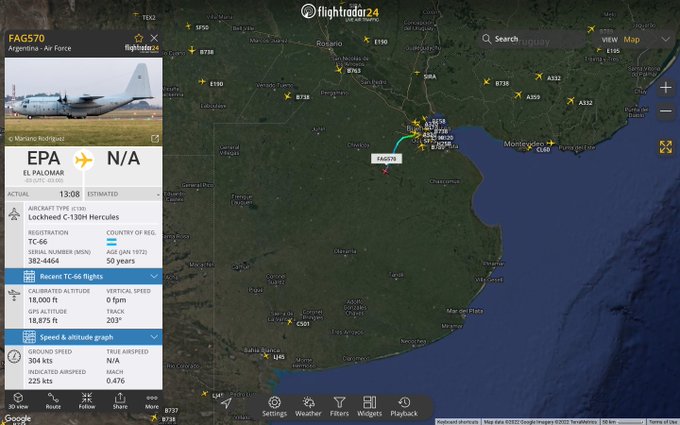Screen dimensions: 680x425
Task: Click actual departure time 13:08
Action: [x=69, y=194]
